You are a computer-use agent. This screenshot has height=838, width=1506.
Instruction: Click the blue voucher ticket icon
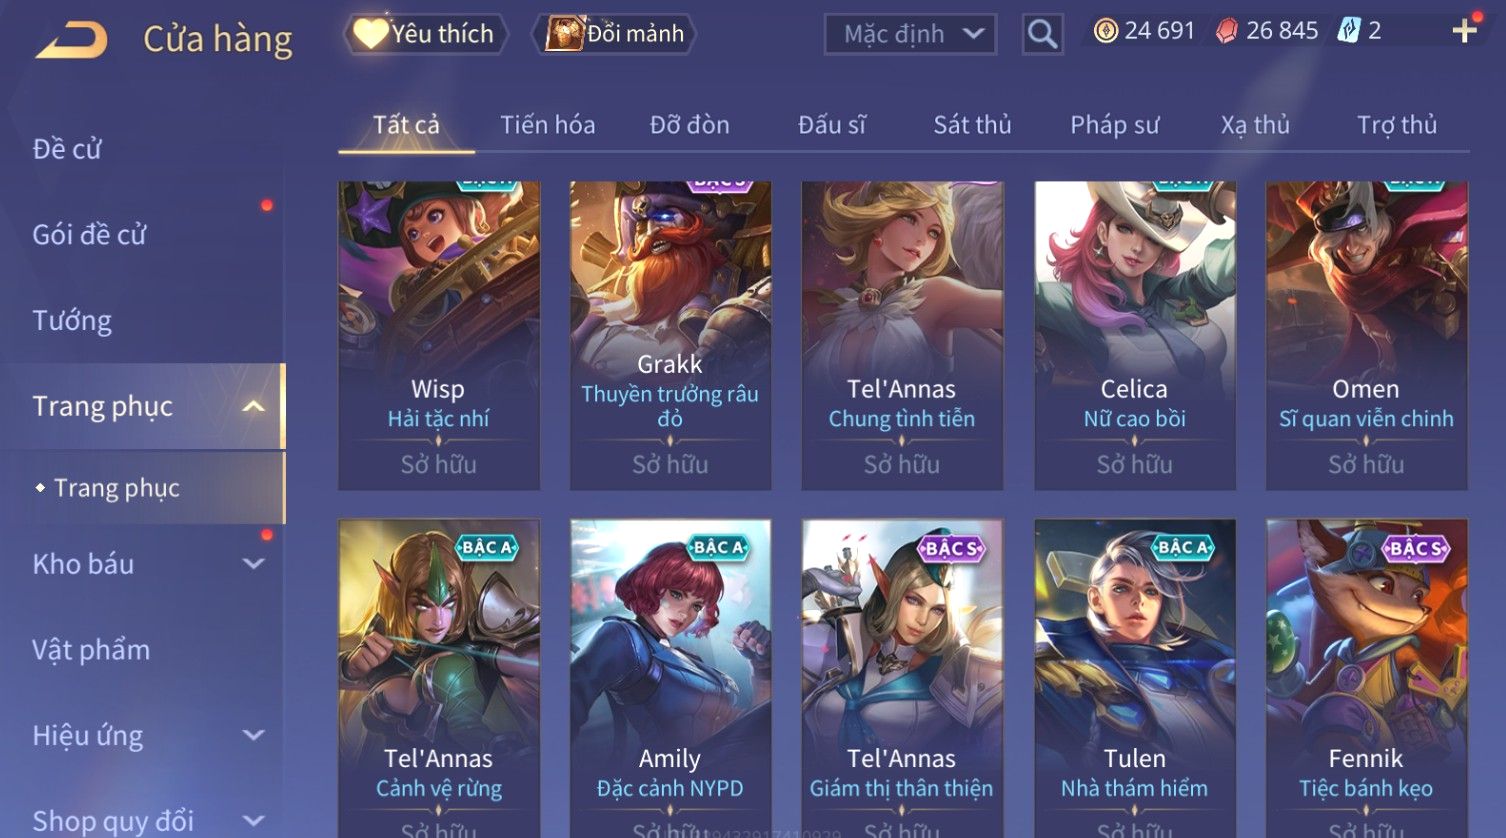tap(1349, 31)
